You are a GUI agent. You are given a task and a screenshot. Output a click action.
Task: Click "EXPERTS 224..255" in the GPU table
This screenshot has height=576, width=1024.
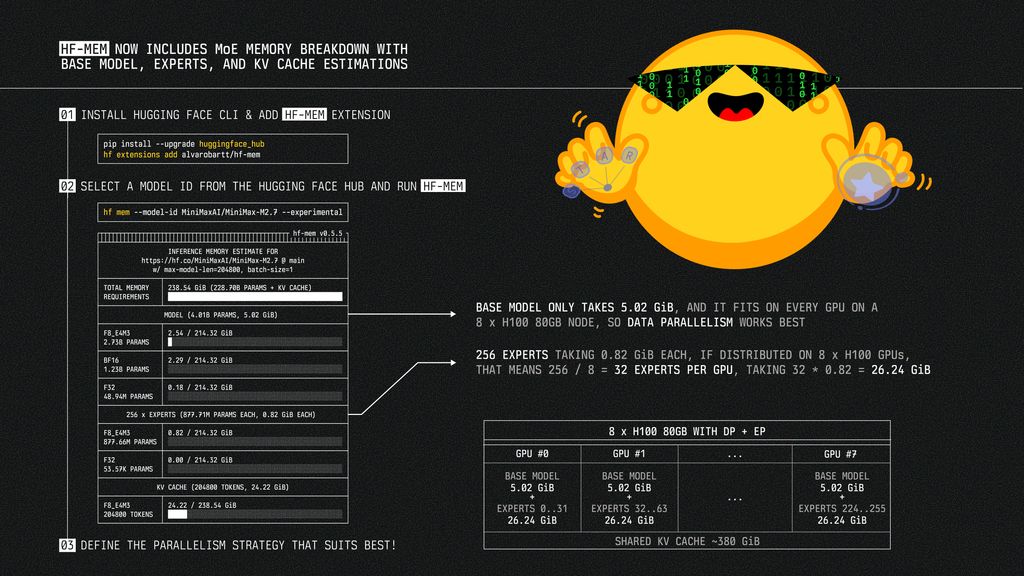(842, 508)
